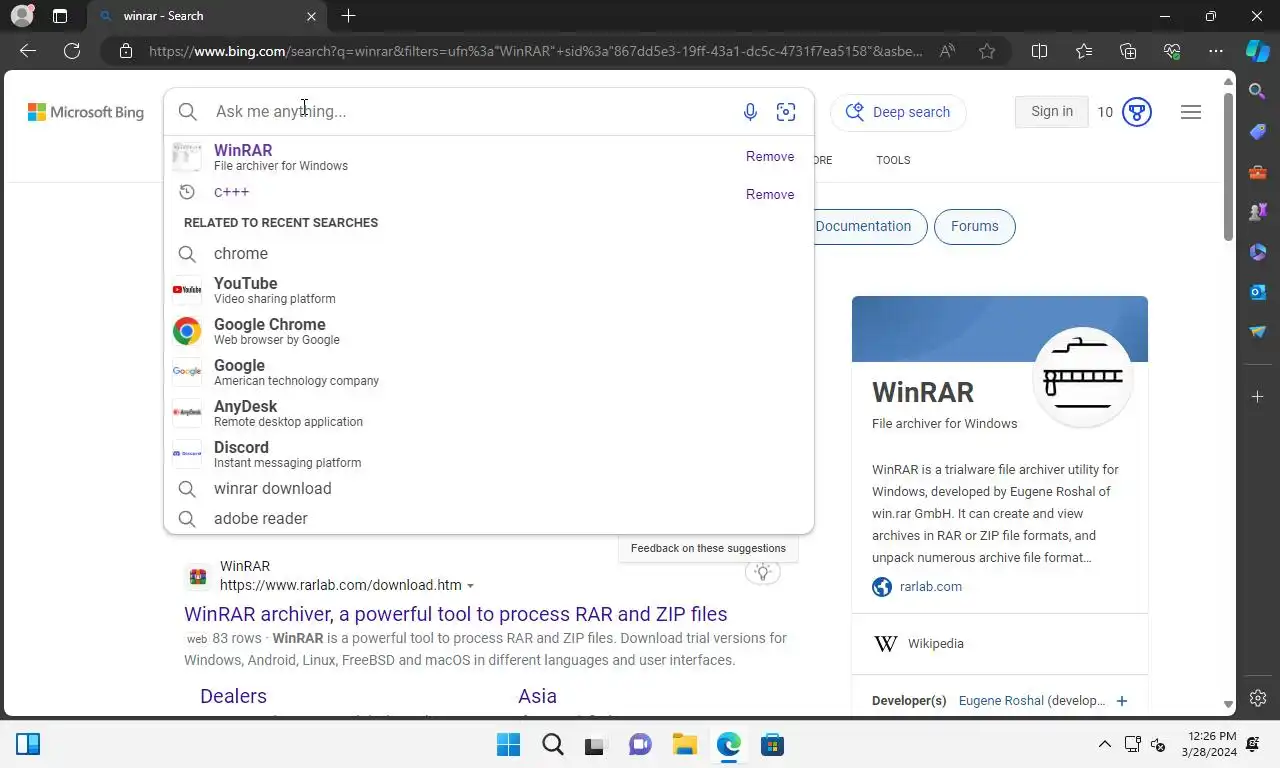Click the Edge profile avatar icon
This screenshot has width=1280, height=768.
pos(21,16)
